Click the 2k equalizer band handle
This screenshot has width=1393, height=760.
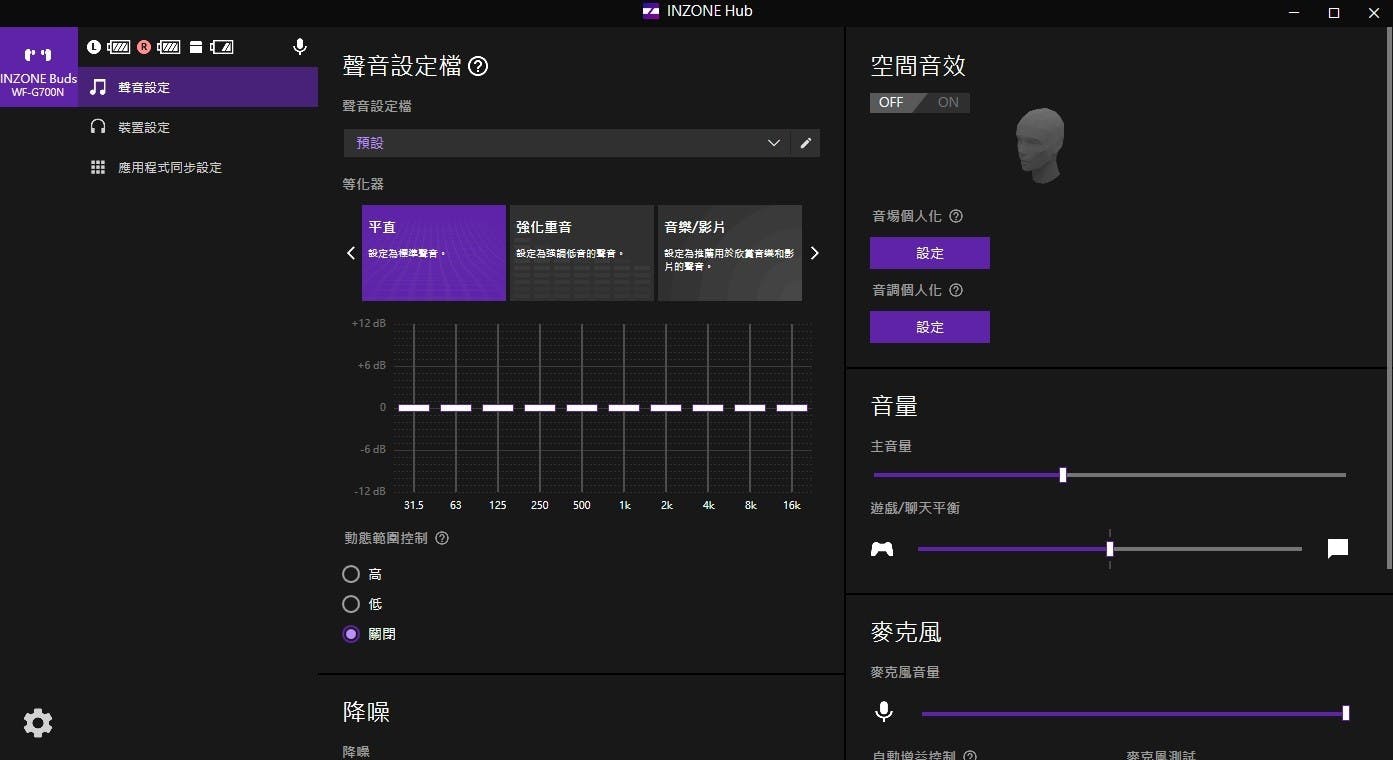666,408
